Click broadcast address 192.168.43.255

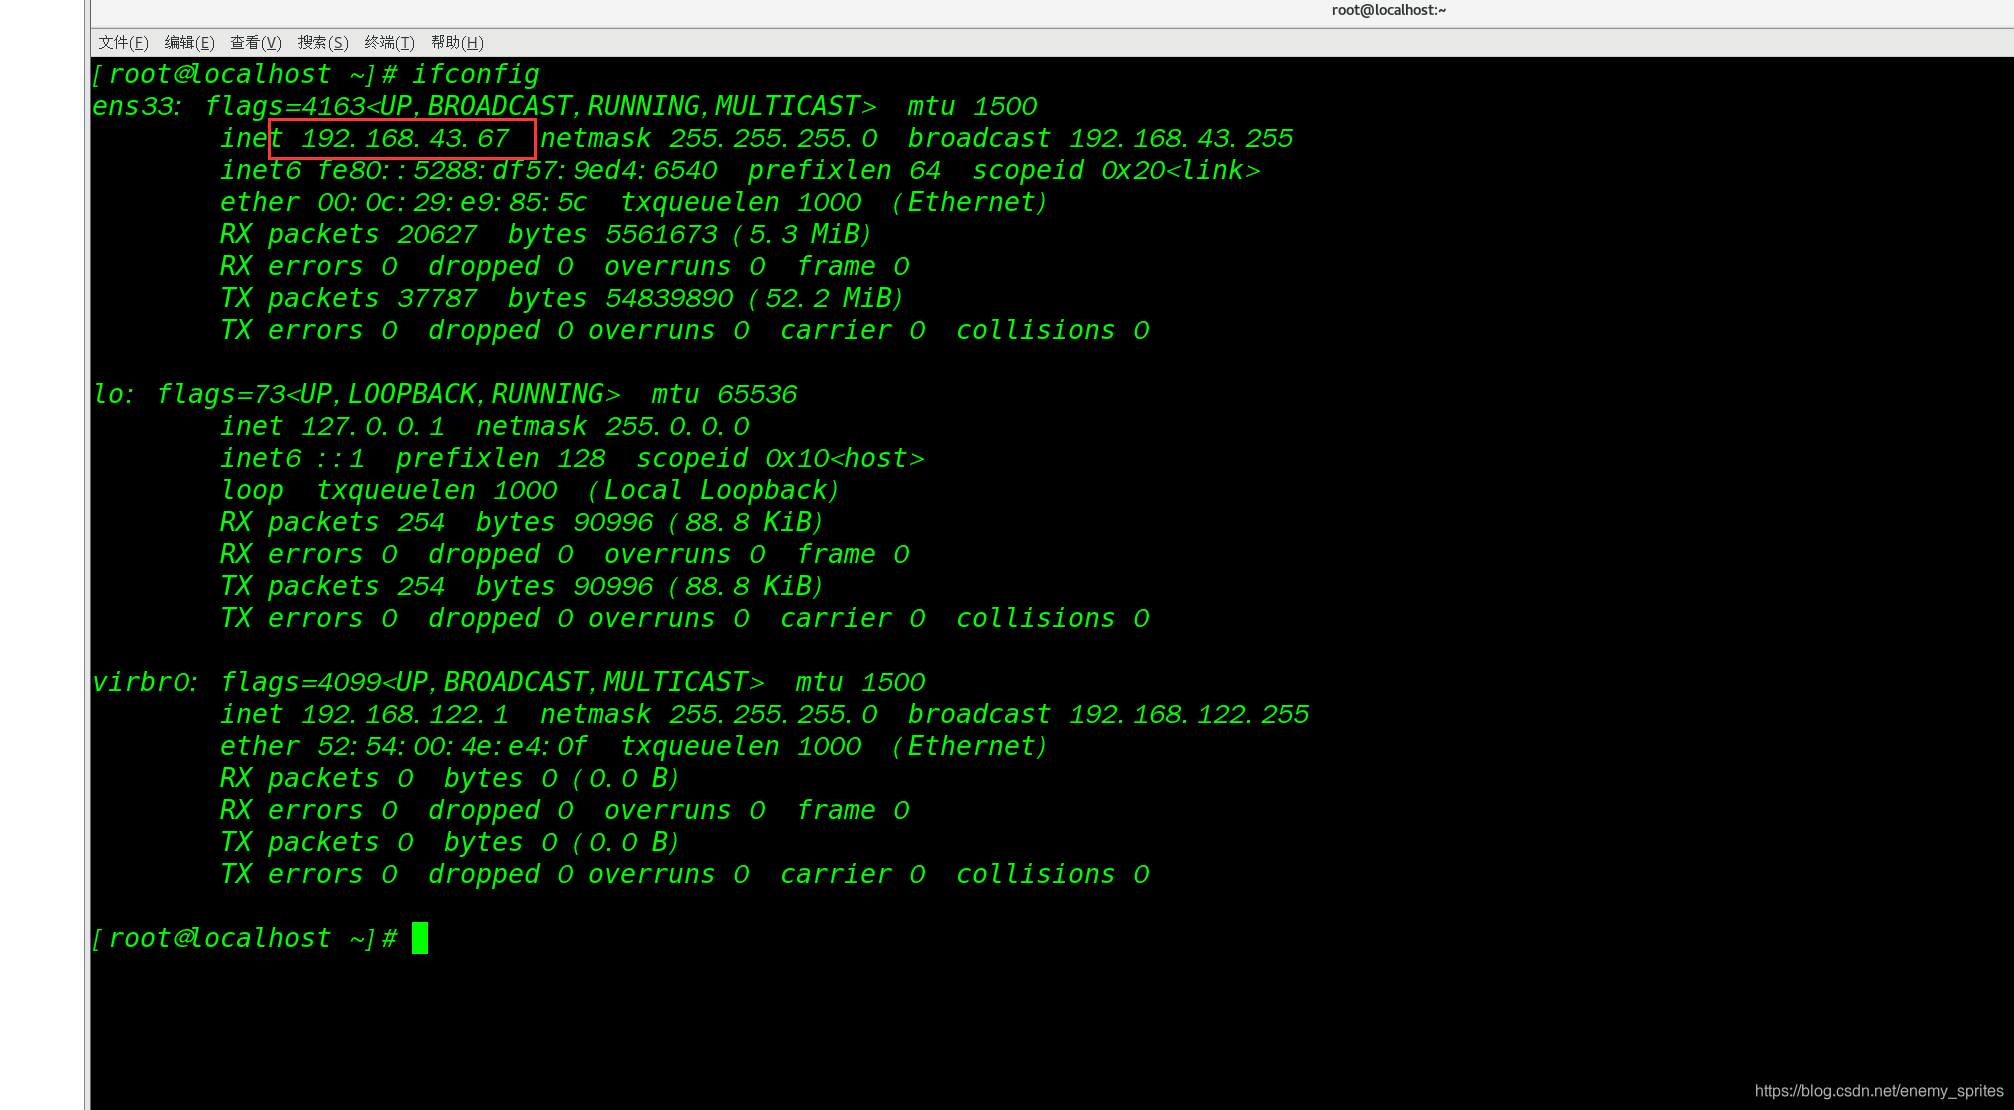click(x=1180, y=138)
